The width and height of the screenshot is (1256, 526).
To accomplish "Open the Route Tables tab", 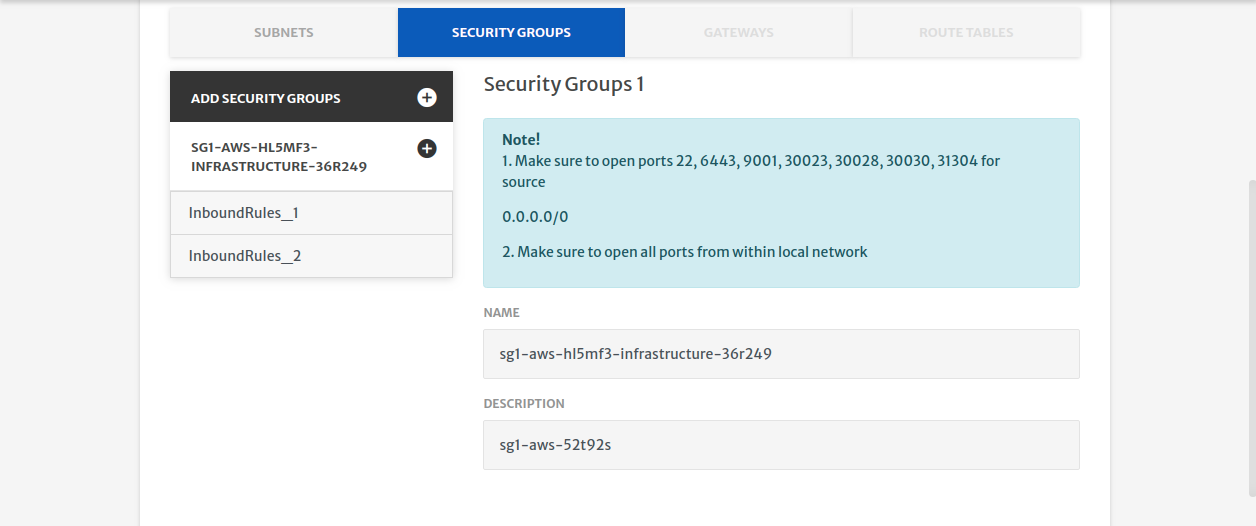I will (x=966, y=32).
